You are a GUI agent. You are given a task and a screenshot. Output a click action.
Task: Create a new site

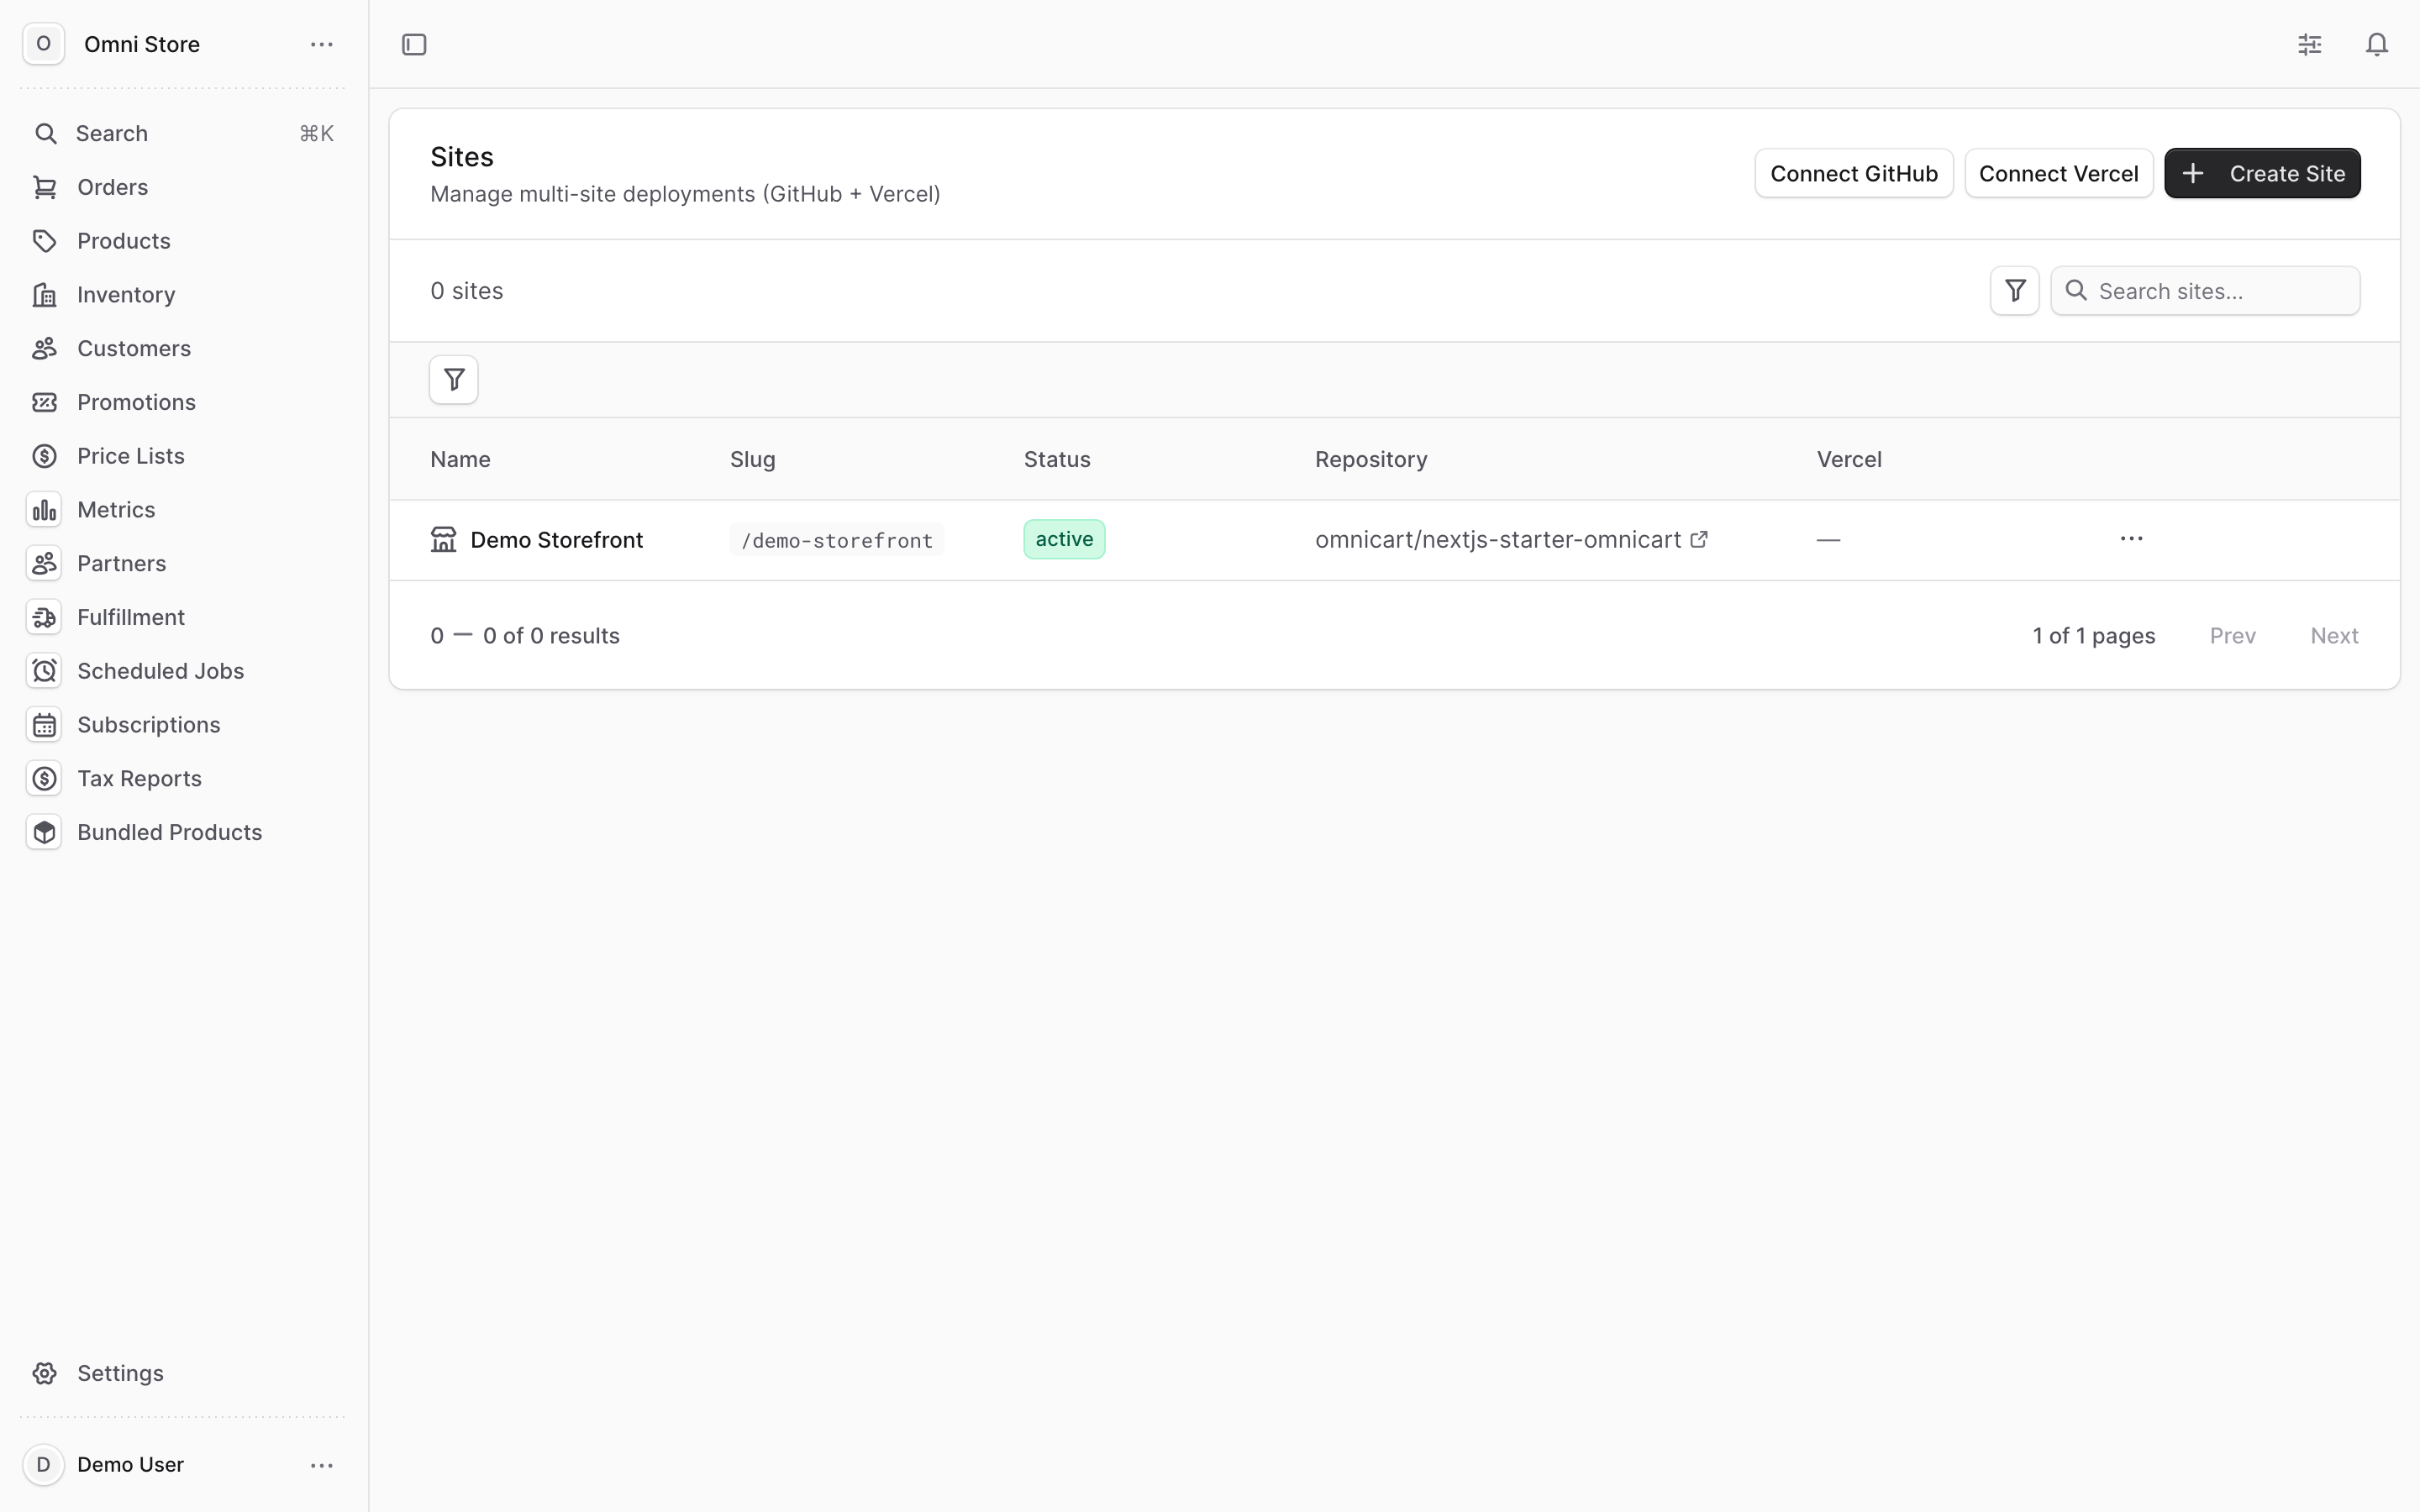coord(2262,173)
